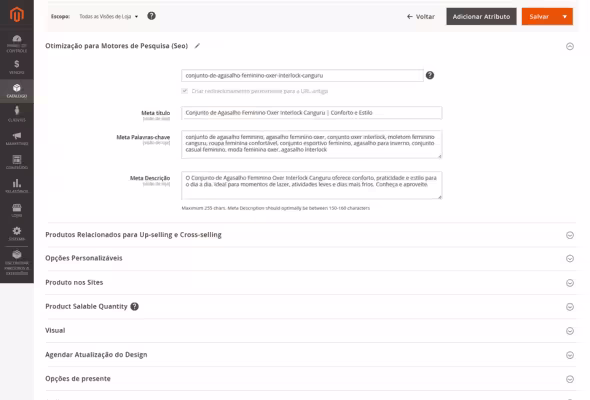The image size is (590, 400).
Task: Click into the Meta Palavras-chave textarea
Action: pos(312,144)
